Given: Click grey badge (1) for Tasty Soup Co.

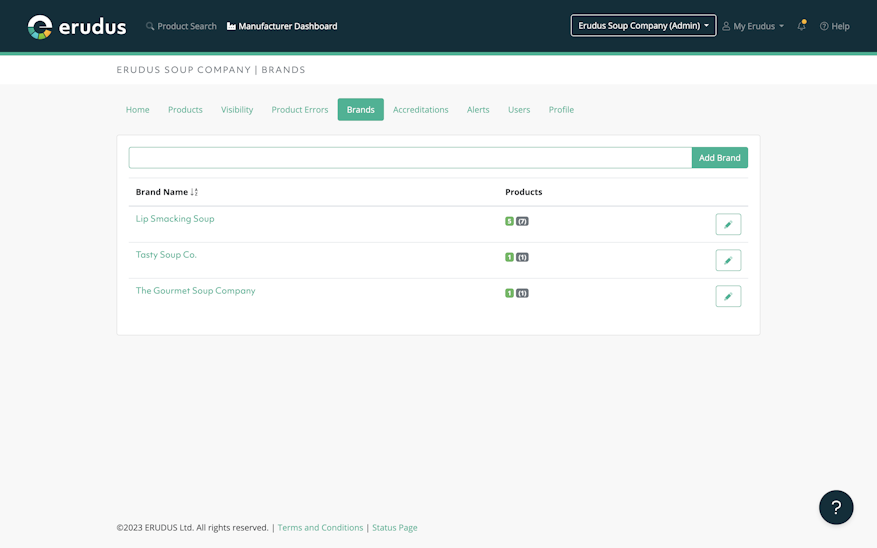Looking at the screenshot, I should point(522,257).
